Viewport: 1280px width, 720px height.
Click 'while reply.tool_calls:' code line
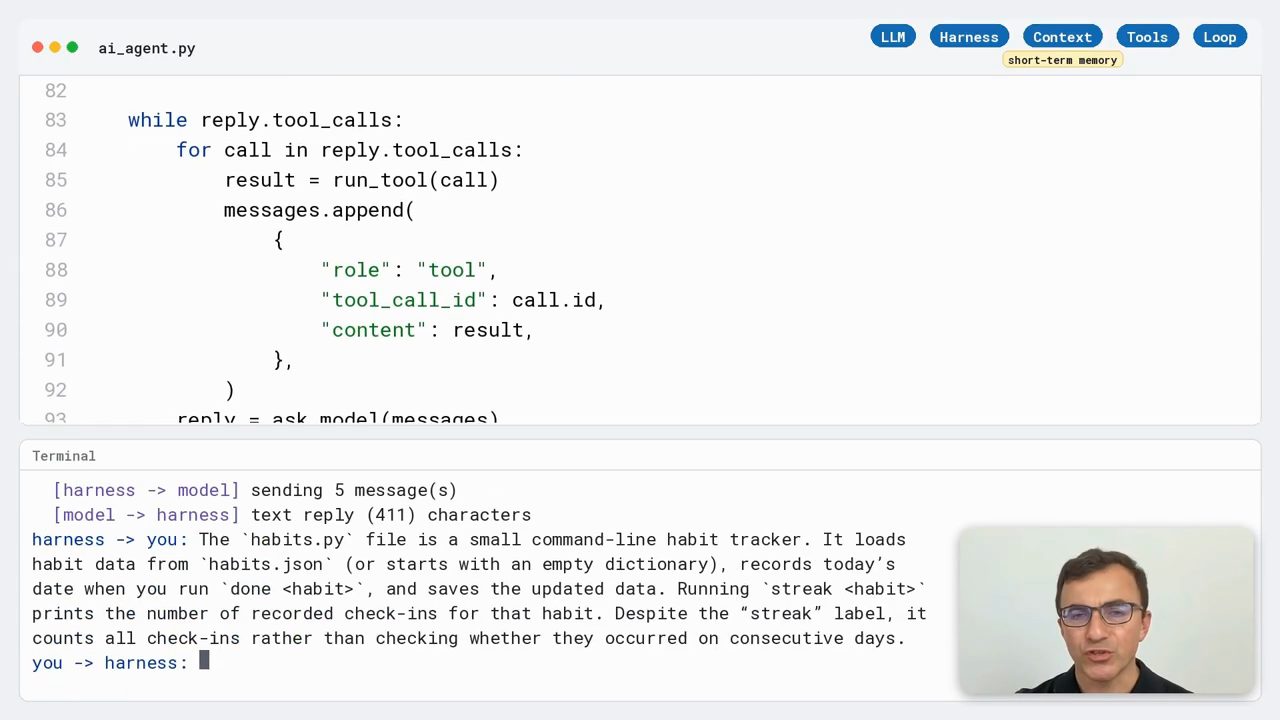tap(265, 120)
